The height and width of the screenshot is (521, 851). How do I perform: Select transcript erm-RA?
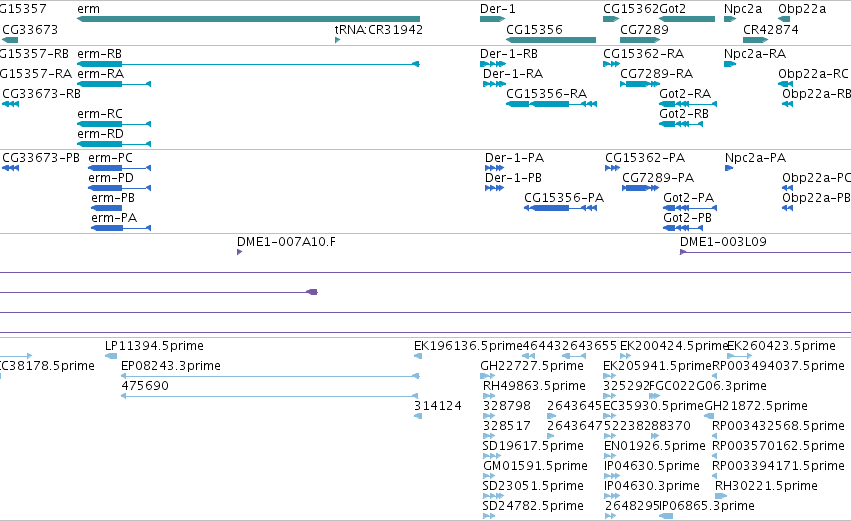click(x=114, y=84)
